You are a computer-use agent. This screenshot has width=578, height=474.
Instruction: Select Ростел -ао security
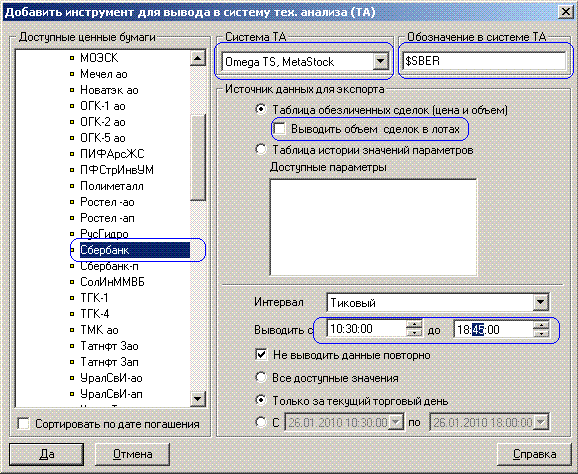pyautogui.click(x=107, y=202)
